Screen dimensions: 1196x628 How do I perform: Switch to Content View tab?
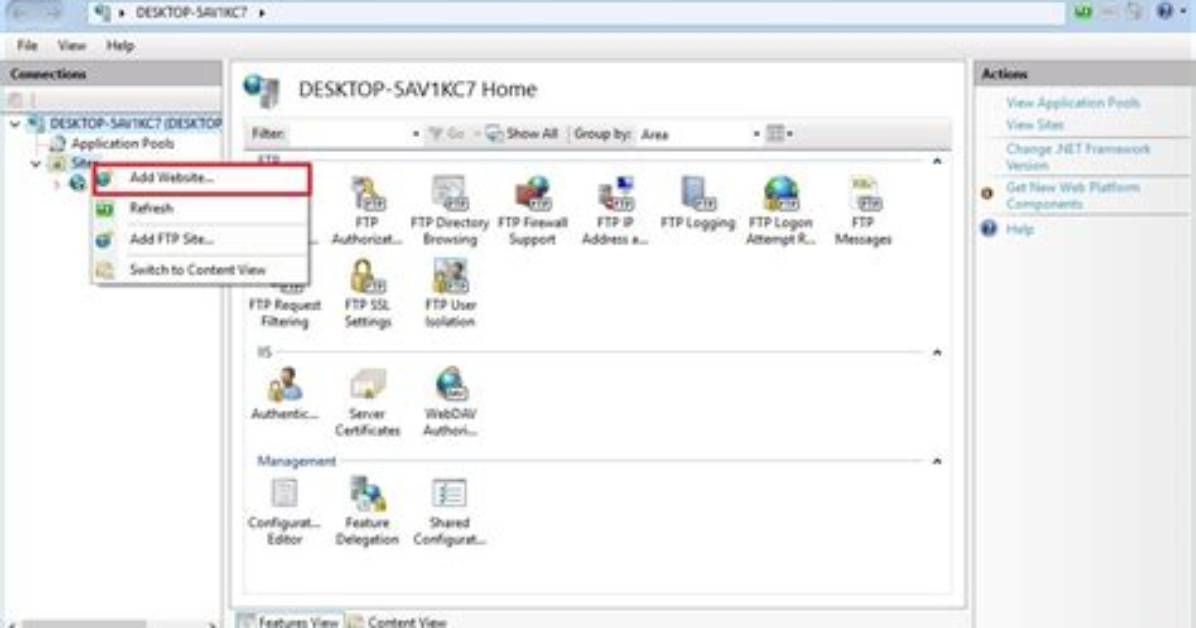pyautogui.click(x=397, y=620)
